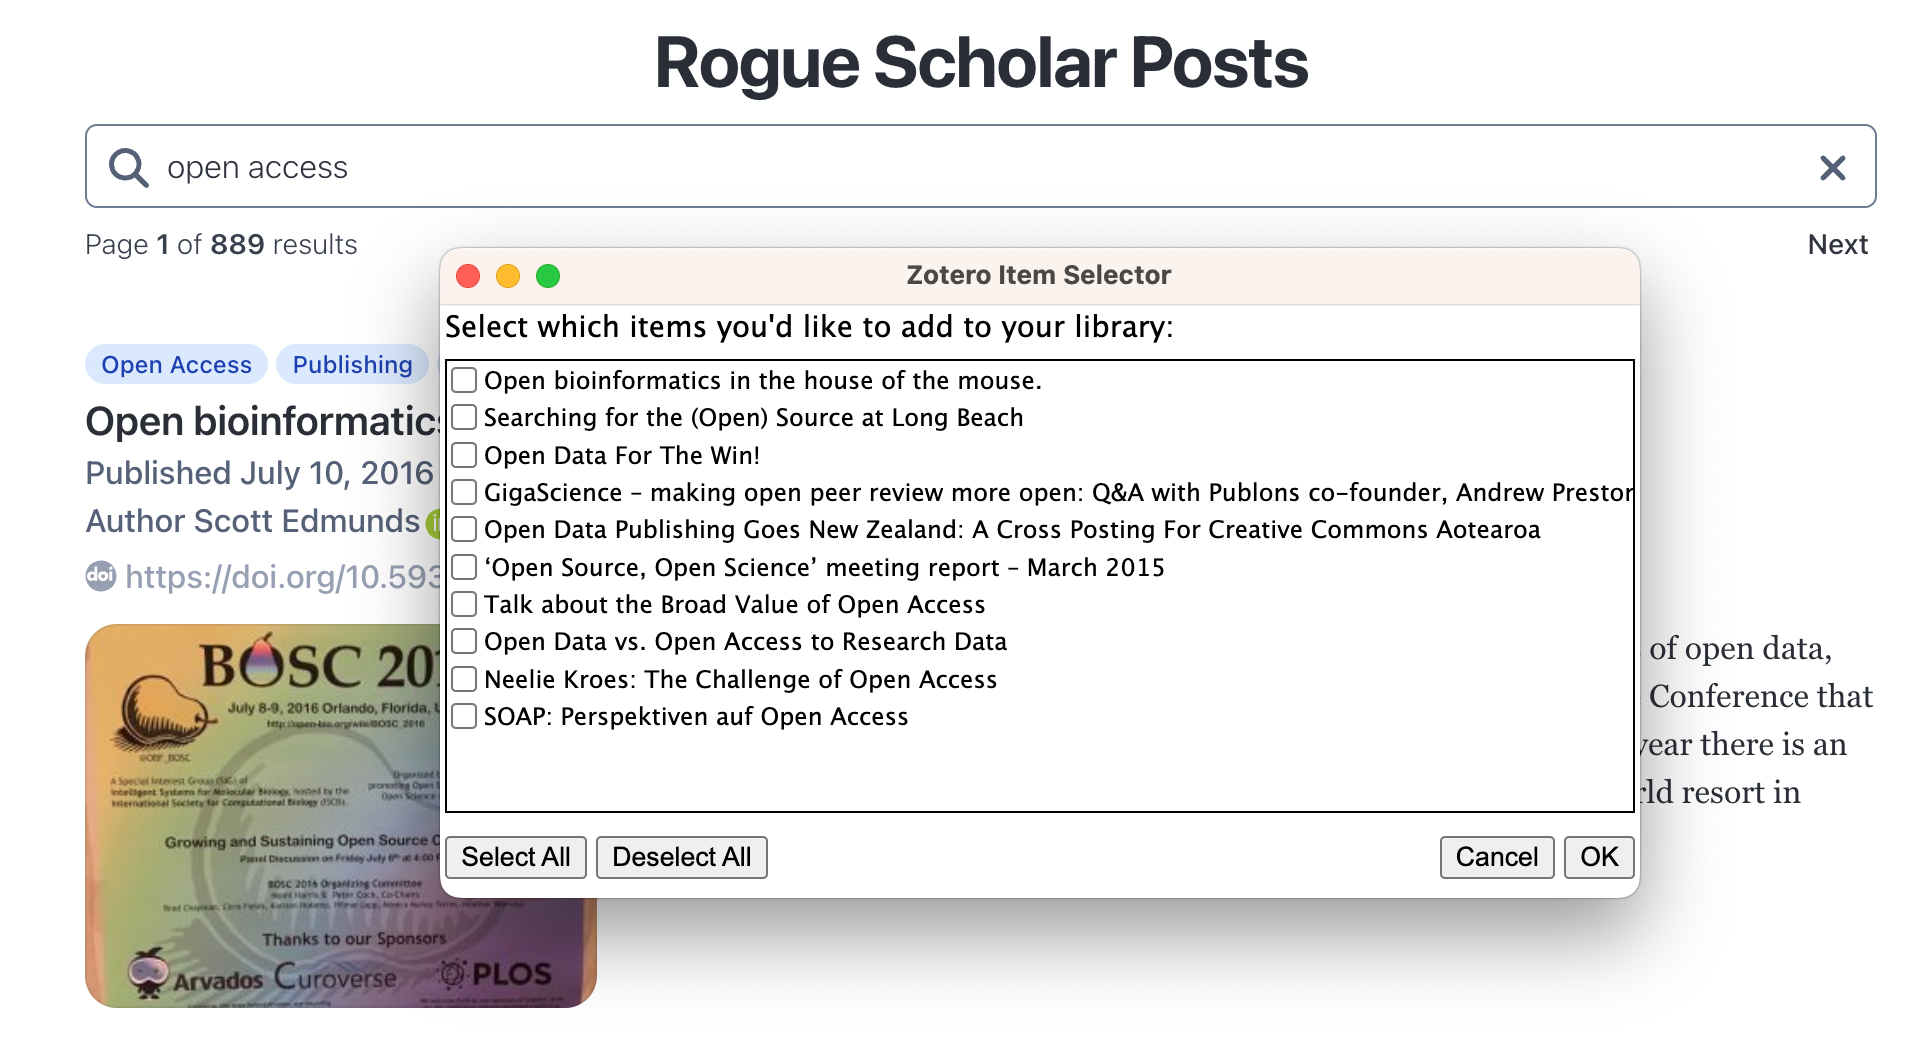
Task: Click the Open Access tag
Action: point(176,365)
